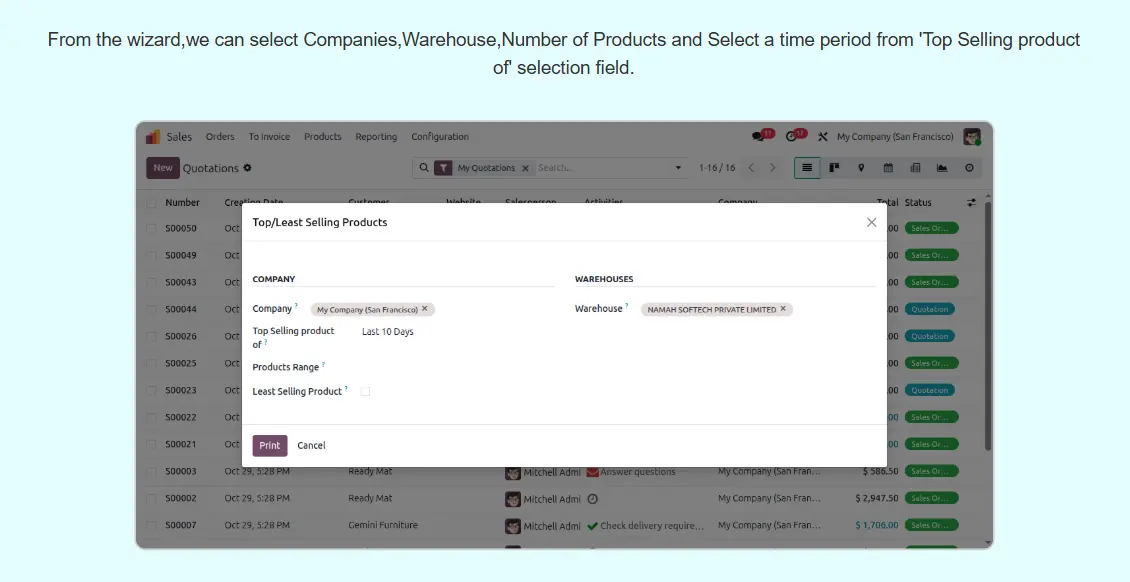Click the Print button
The height and width of the screenshot is (582, 1130).
click(270, 446)
